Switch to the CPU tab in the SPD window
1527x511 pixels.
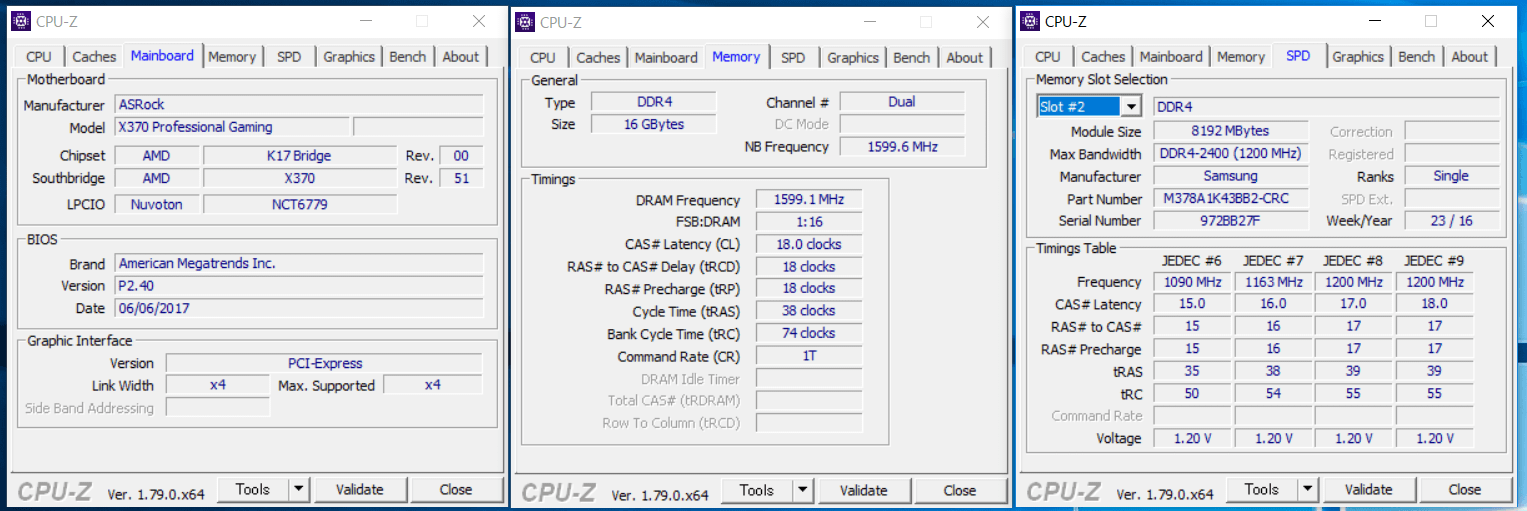pyautogui.click(x=1048, y=57)
